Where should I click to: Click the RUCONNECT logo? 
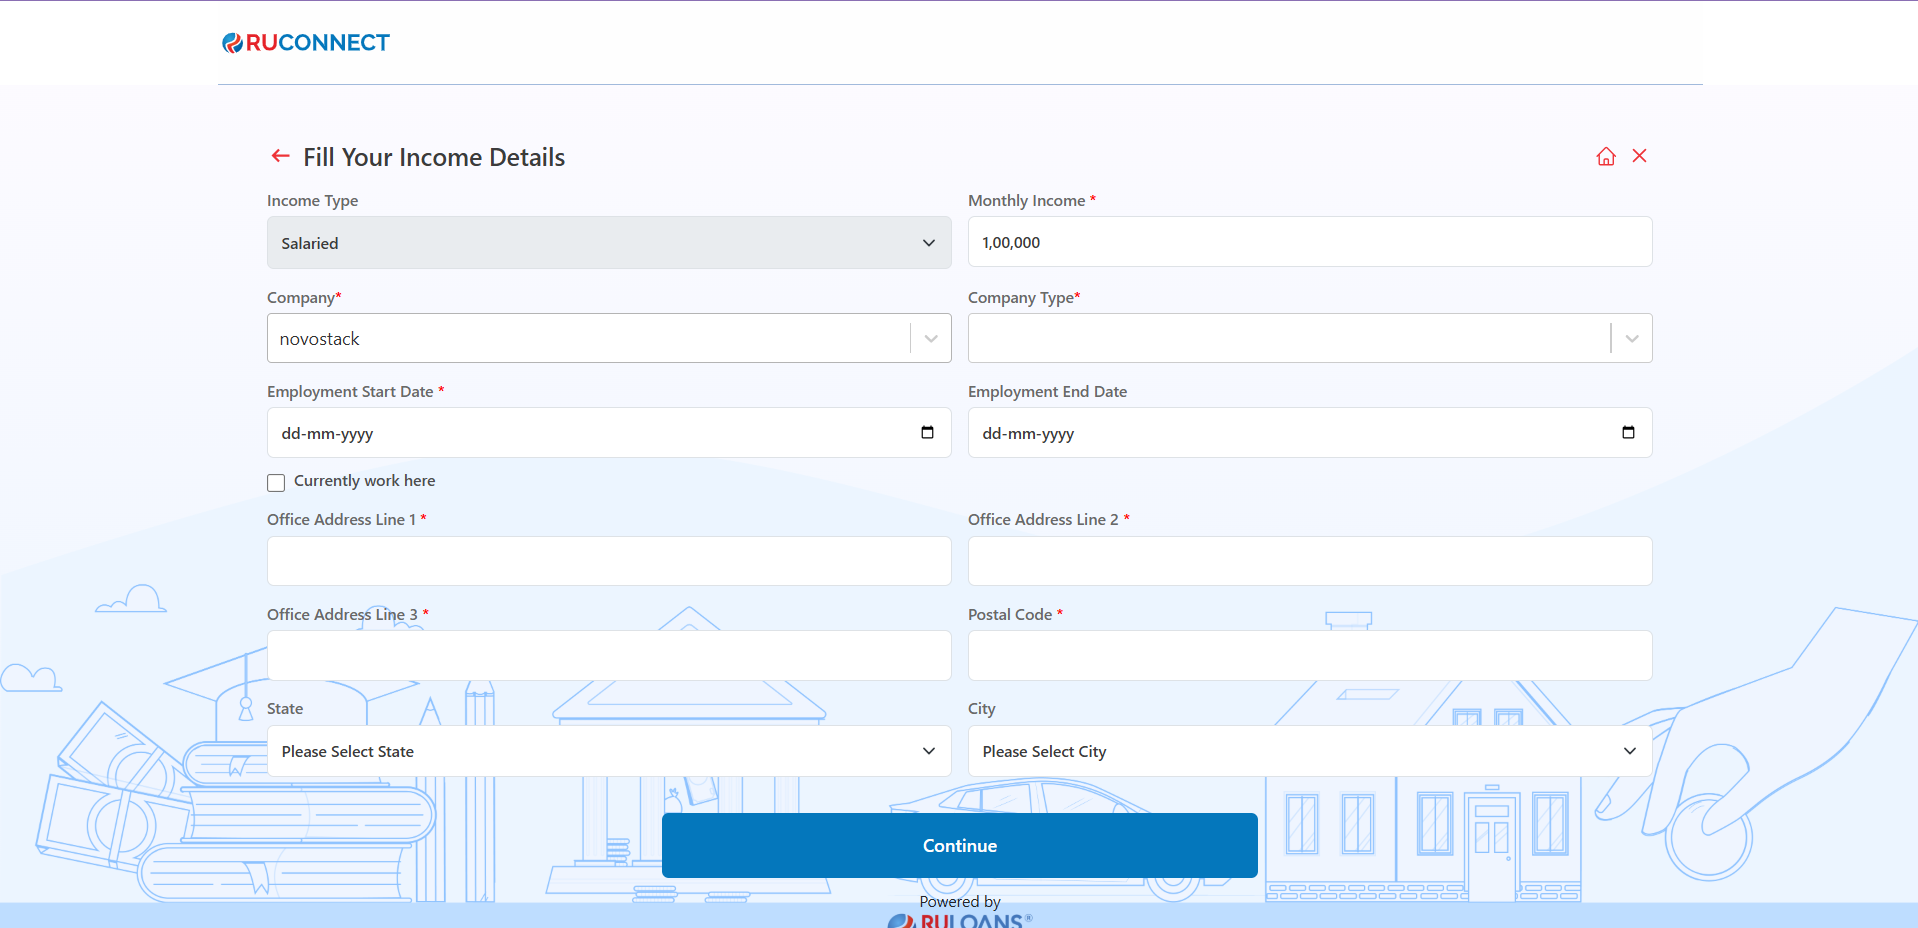point(306,43)
